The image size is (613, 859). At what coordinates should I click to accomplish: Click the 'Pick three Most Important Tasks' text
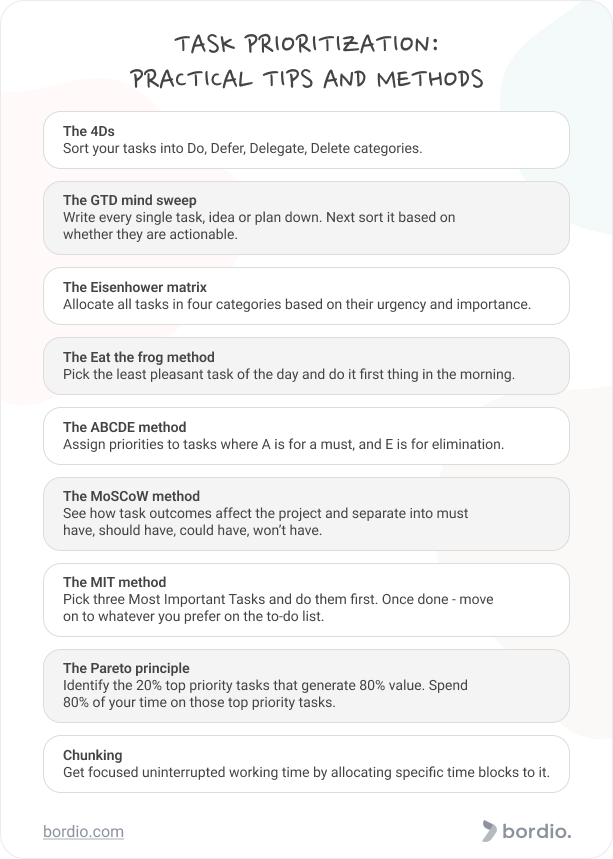278,608
